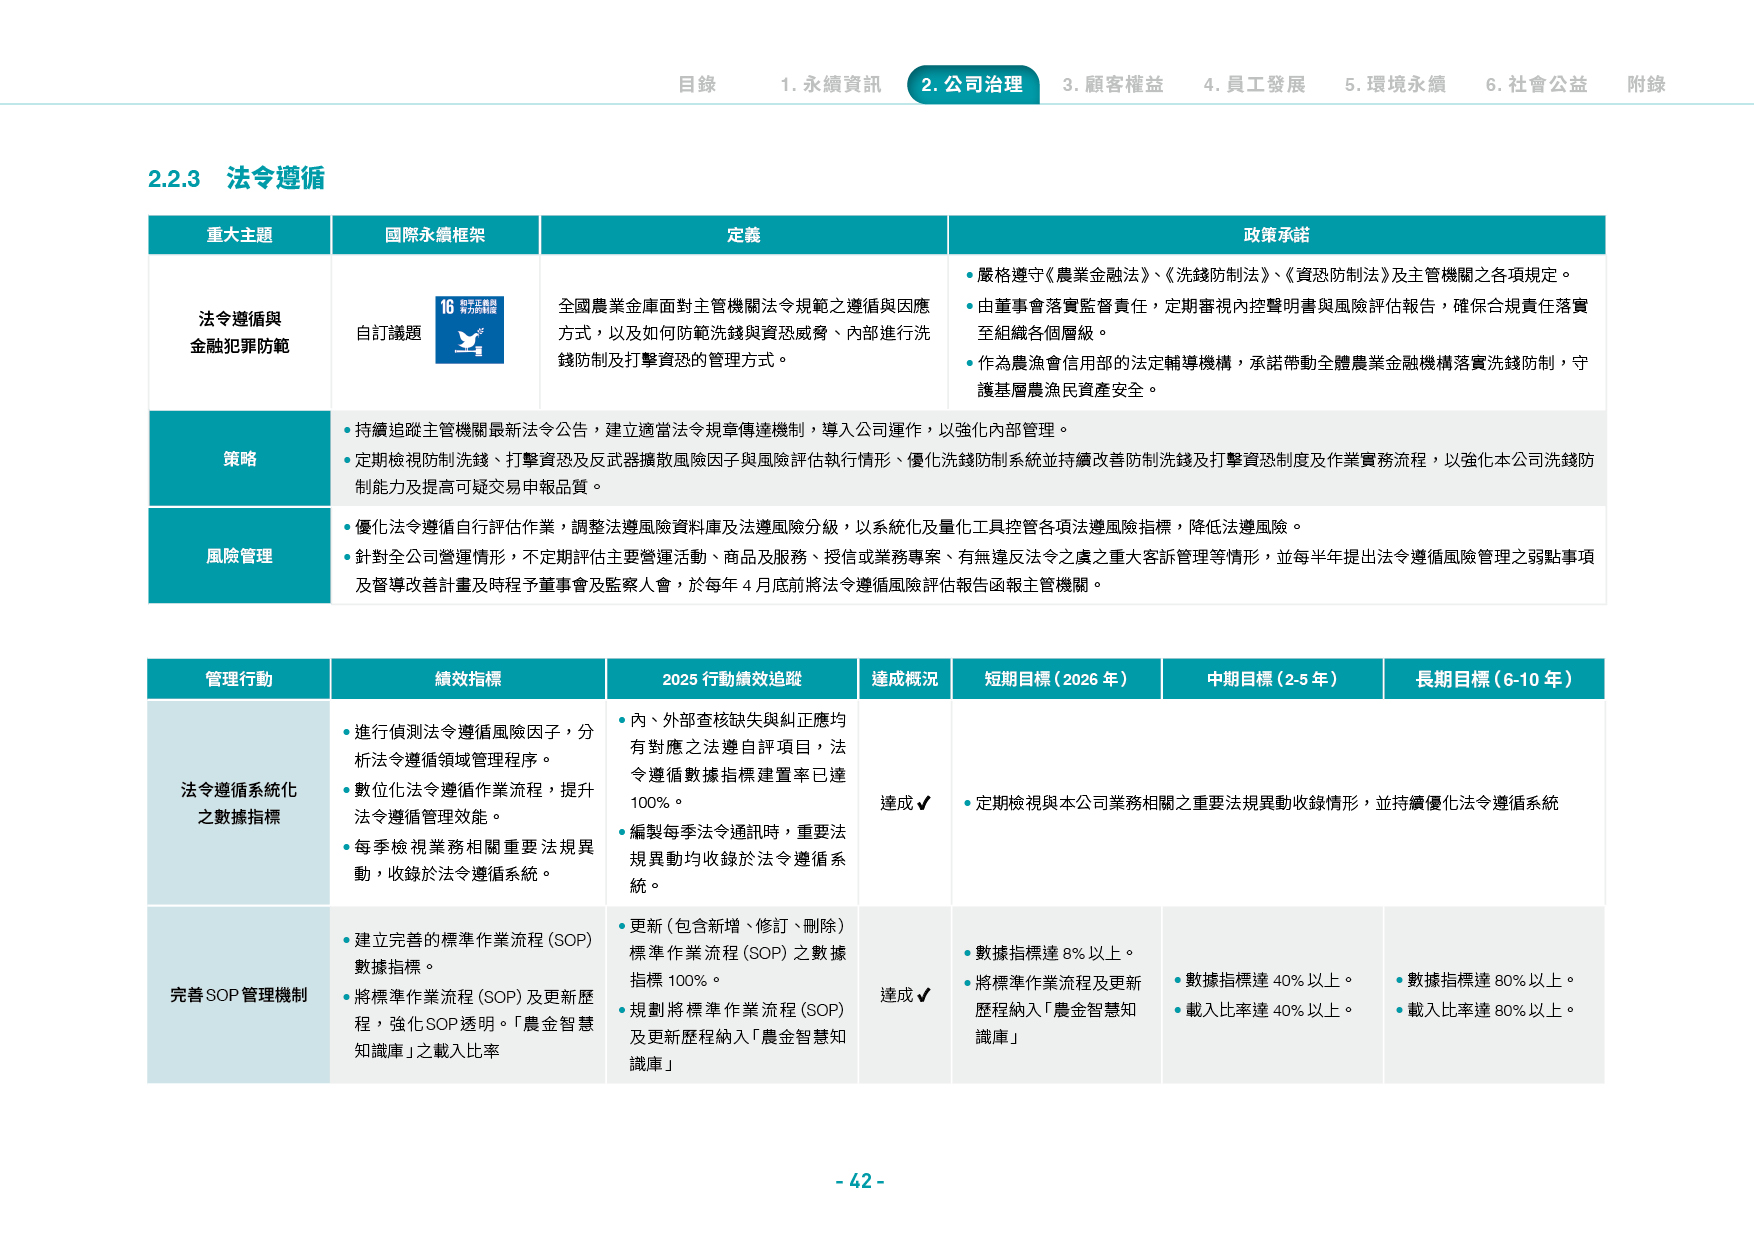Select the 策略 row label cell

click(x=240, y=459)
